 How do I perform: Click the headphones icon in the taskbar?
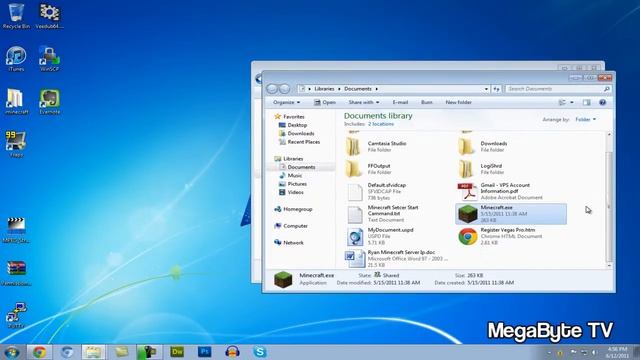click(232, 352)
